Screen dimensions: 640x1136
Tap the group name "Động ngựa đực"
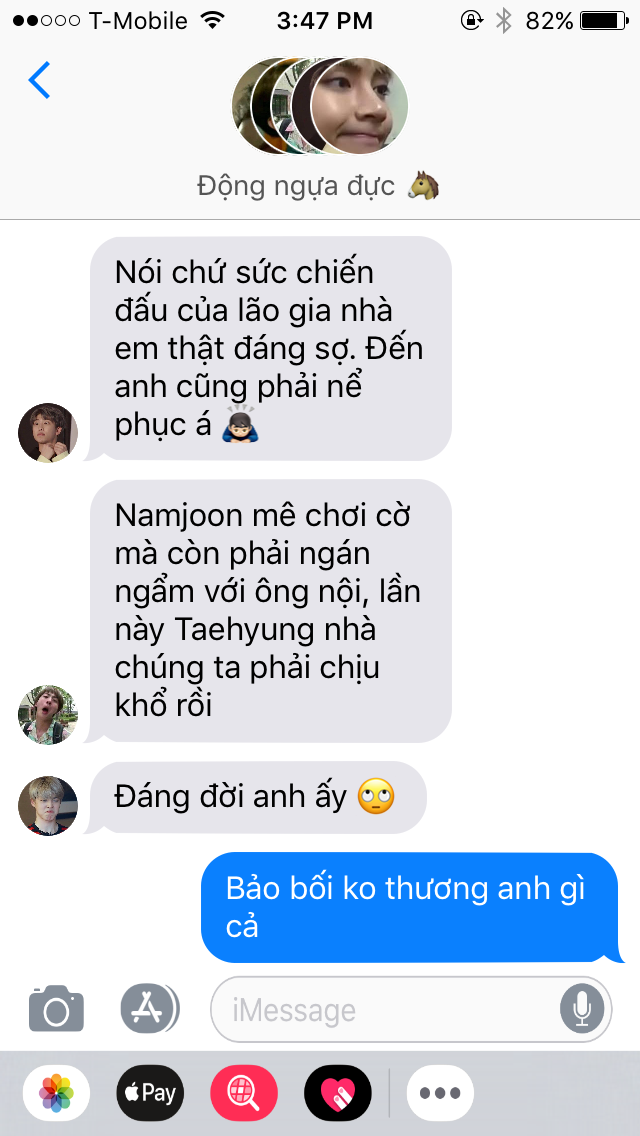click(x=296, y=186)
